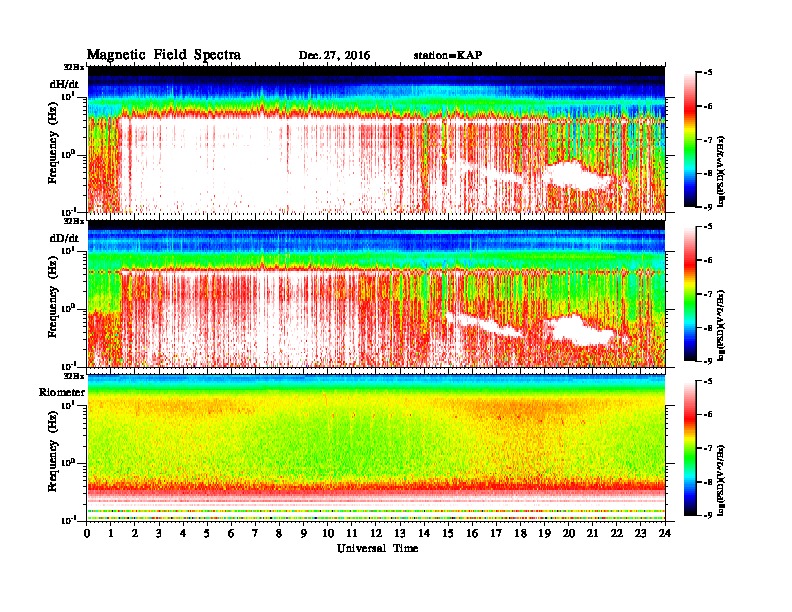Image resolution: width=792 pixels, height=612 pixels.
Task: Click the dD/dt spectrogram color bar
Action: (x=690, y=293)
